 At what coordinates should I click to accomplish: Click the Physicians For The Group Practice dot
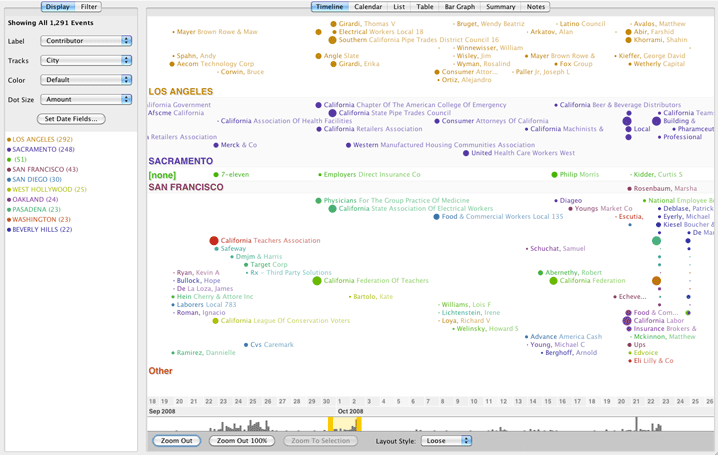[x=318, y=200]
